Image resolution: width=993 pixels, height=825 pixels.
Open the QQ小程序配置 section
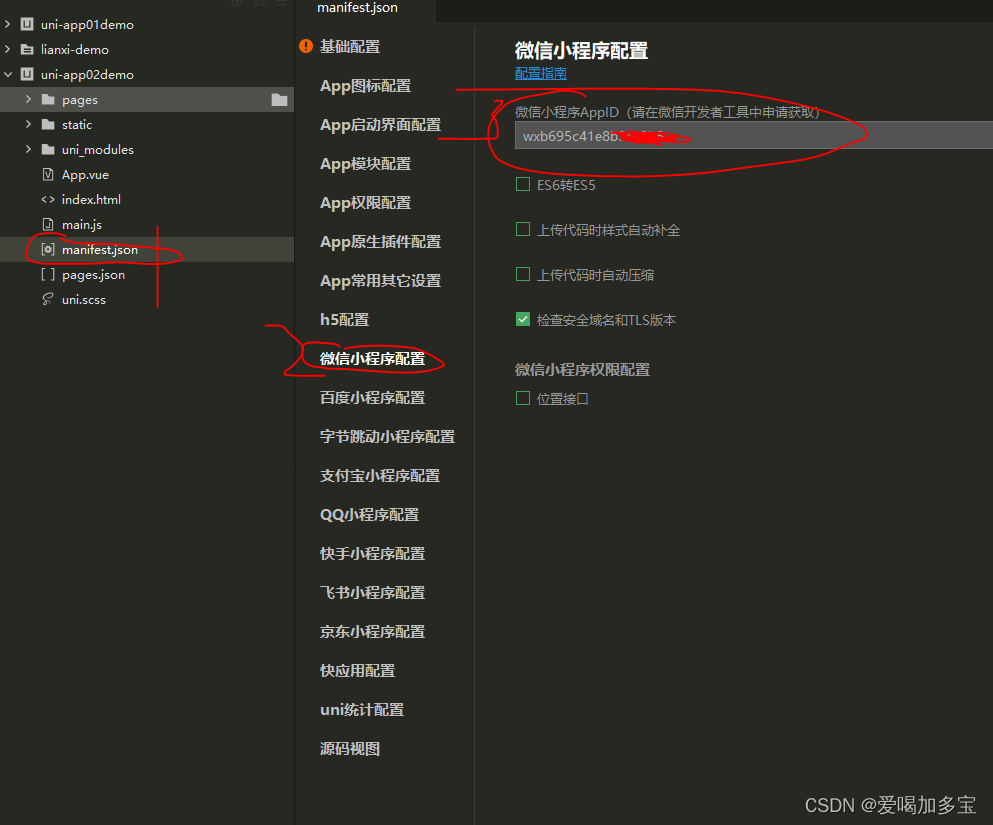[370, 515]
